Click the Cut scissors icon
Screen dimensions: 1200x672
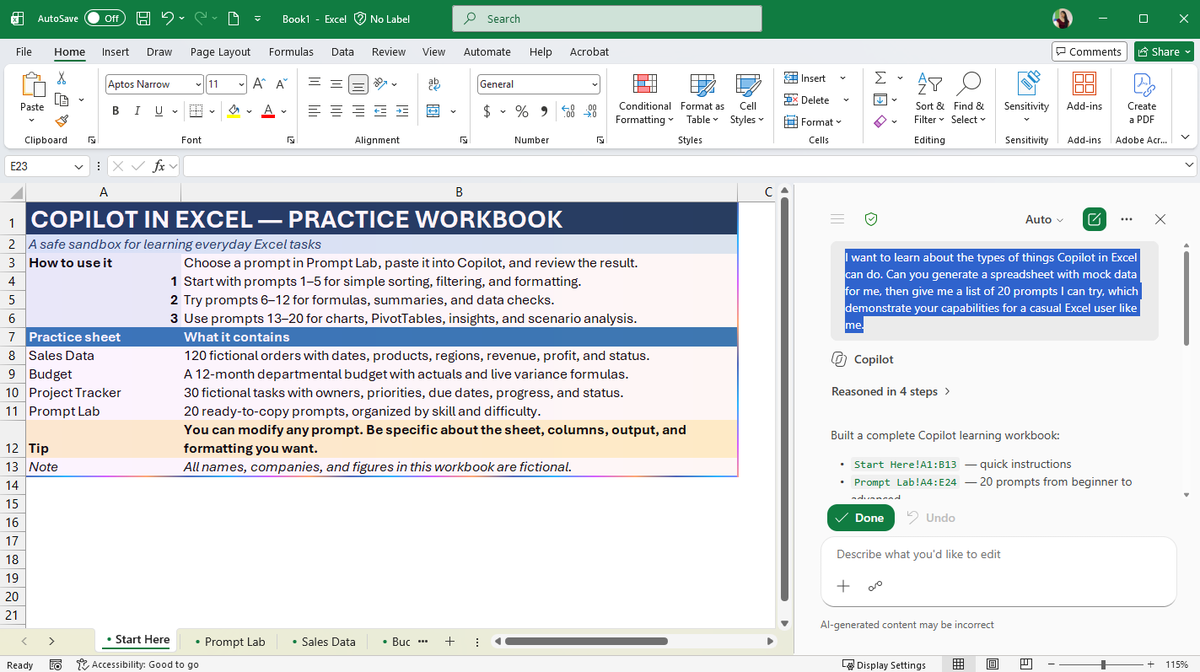(x=62, y=78)
